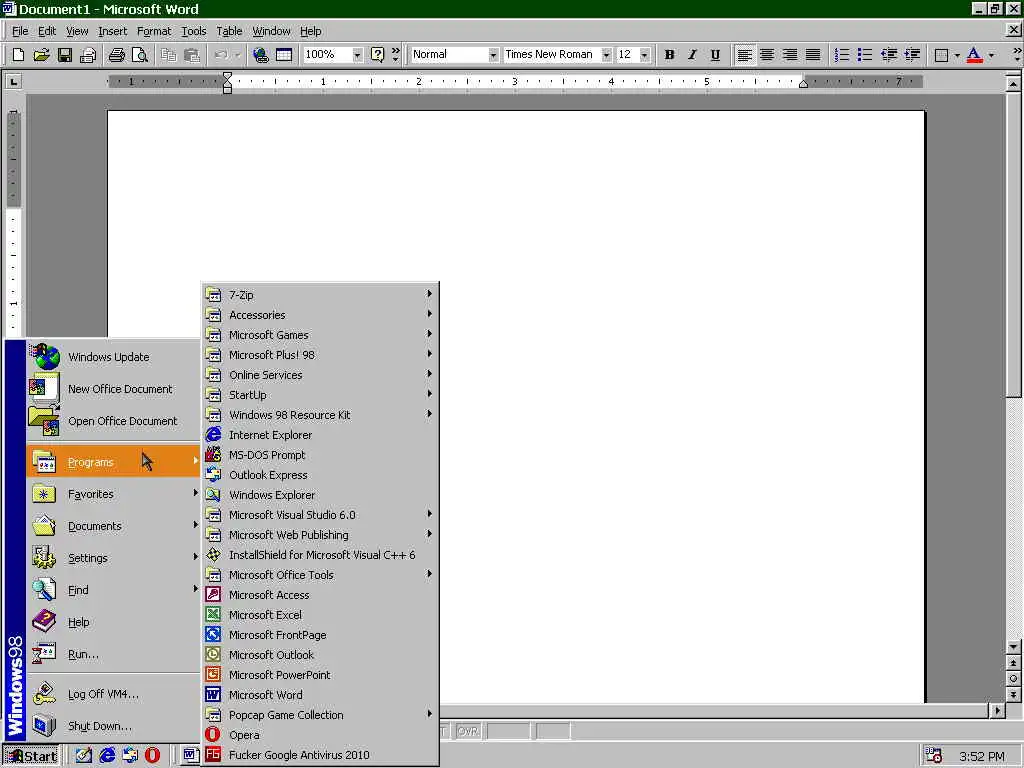Screen dimensions: 1024x768
Task: Toggle Italic formatting
Action: tap(692, 55)
